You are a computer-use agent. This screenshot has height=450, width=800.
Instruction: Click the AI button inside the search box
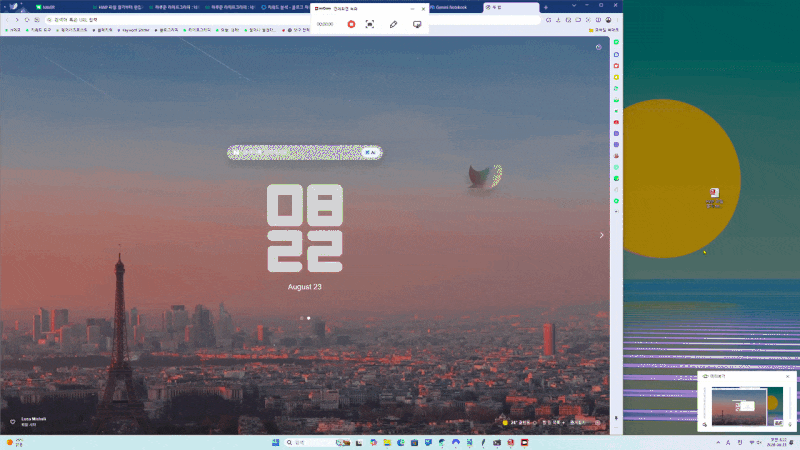point(371,152)
